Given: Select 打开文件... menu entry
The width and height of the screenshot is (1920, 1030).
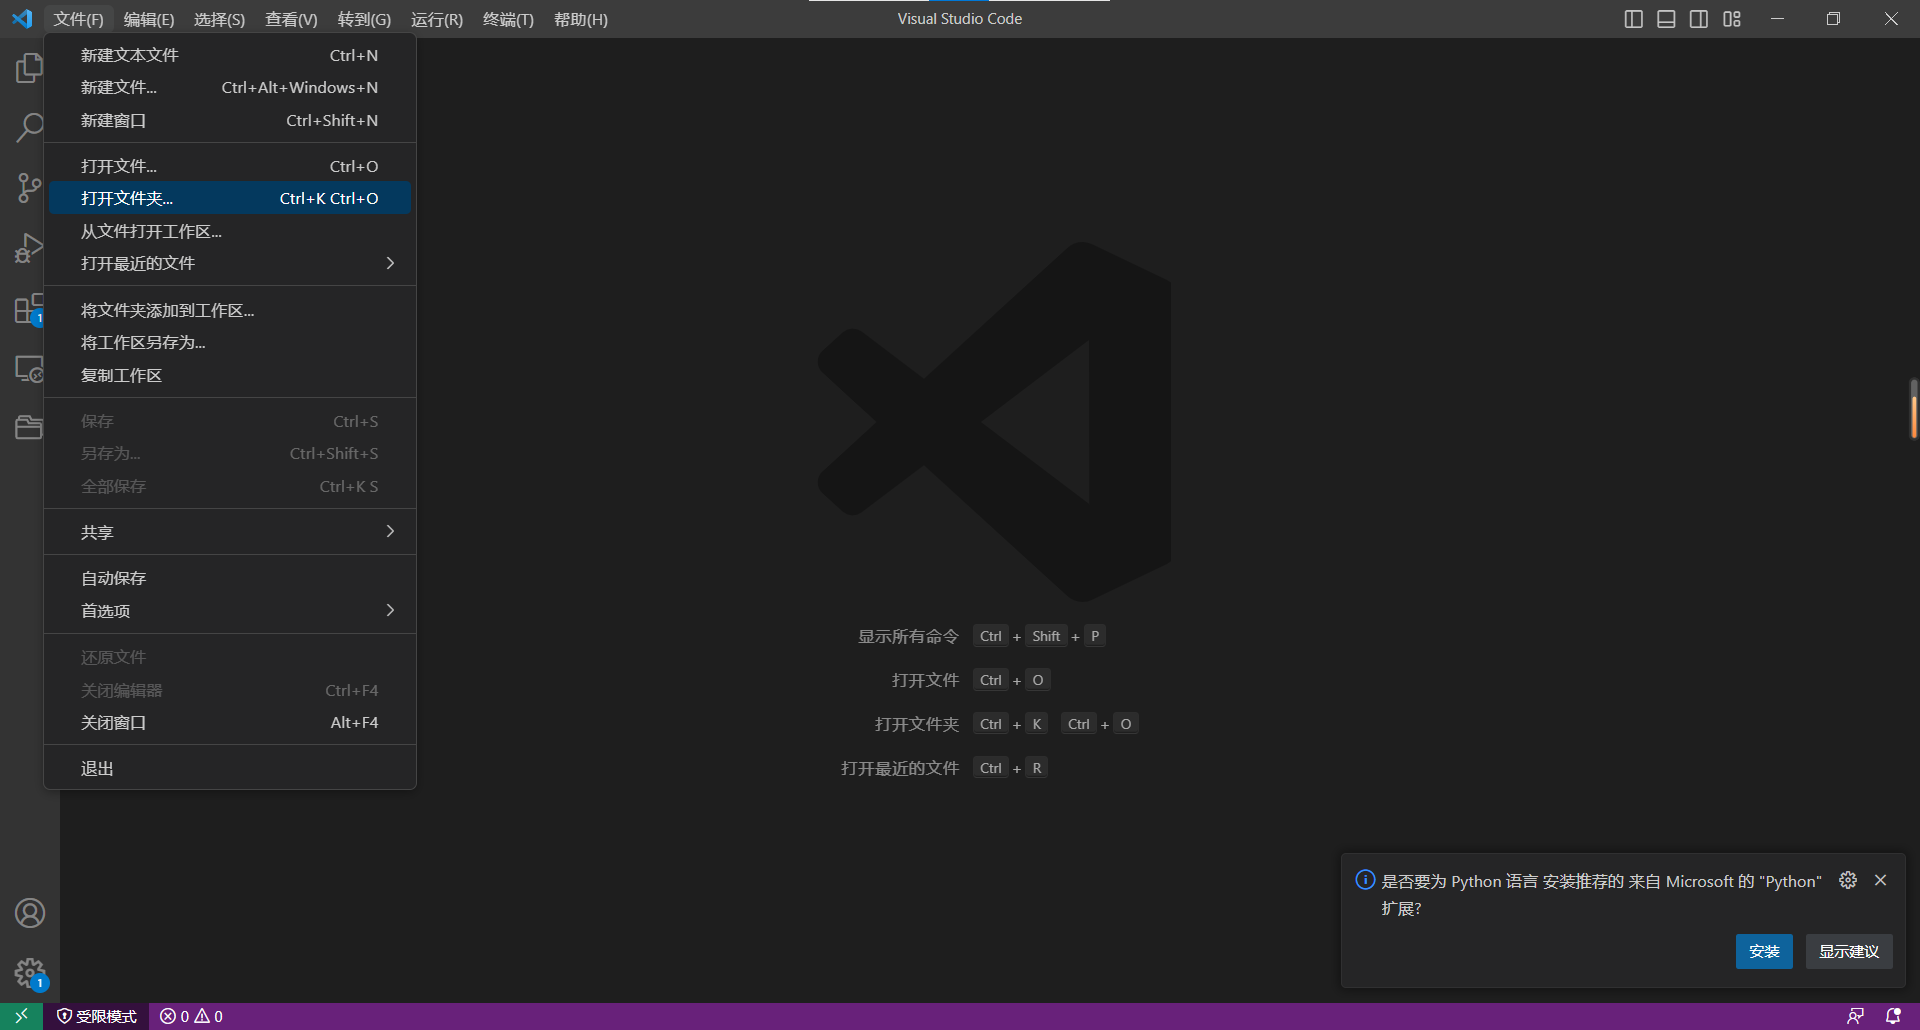Looking at the screenshot, I should (x=230, y=166).
